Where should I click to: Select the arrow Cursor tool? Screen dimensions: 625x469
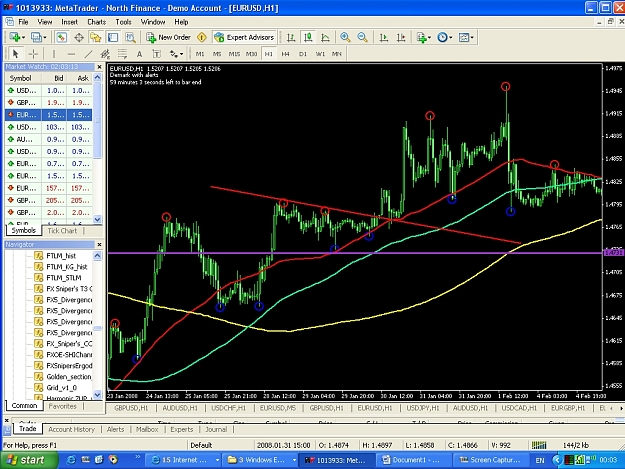point(16,54)
